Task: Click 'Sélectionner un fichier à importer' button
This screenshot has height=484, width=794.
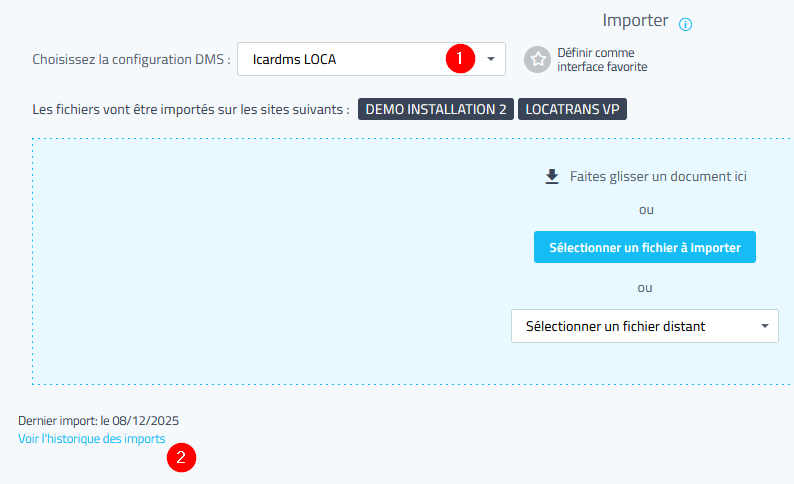Action: pyautogui.click(x=645, y=247)
